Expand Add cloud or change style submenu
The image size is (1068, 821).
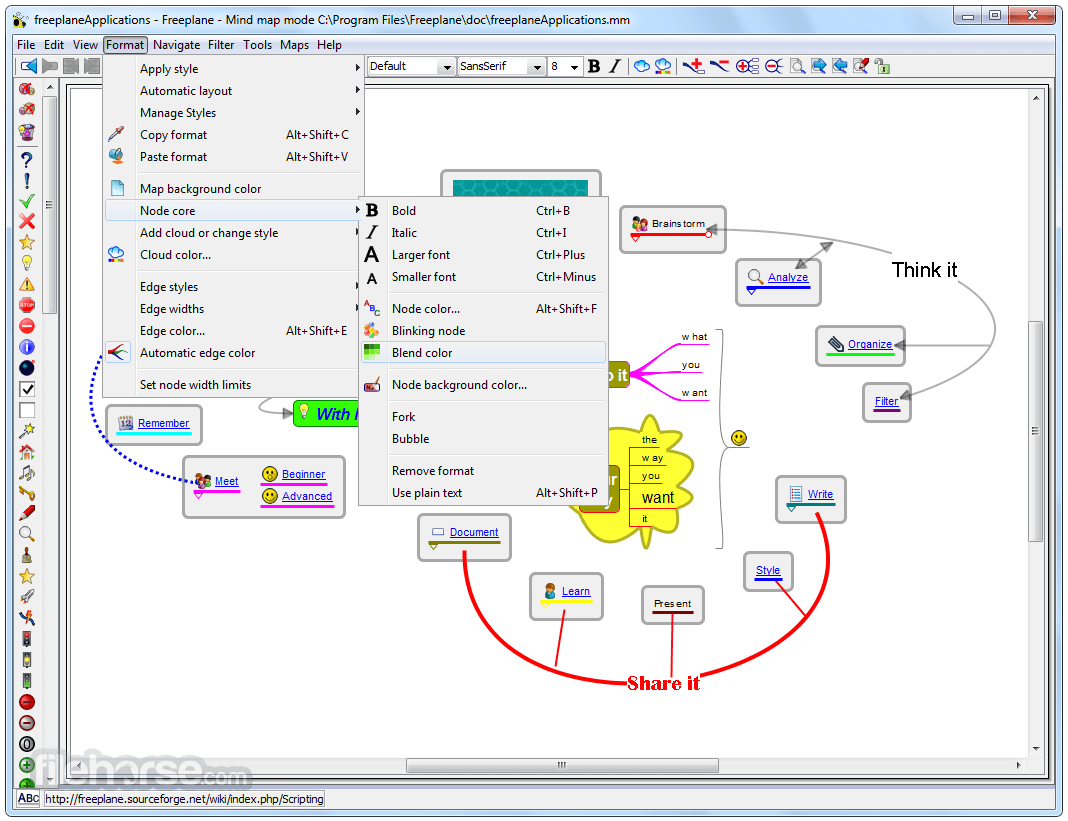234,233
